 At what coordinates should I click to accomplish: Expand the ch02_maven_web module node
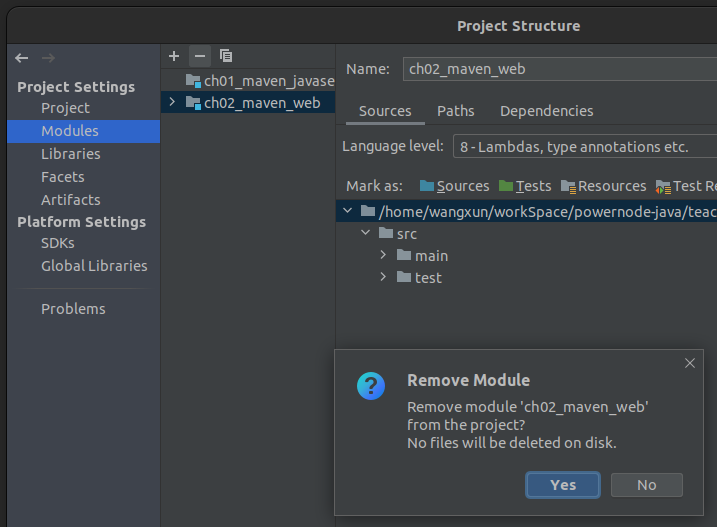coord(172,102)
